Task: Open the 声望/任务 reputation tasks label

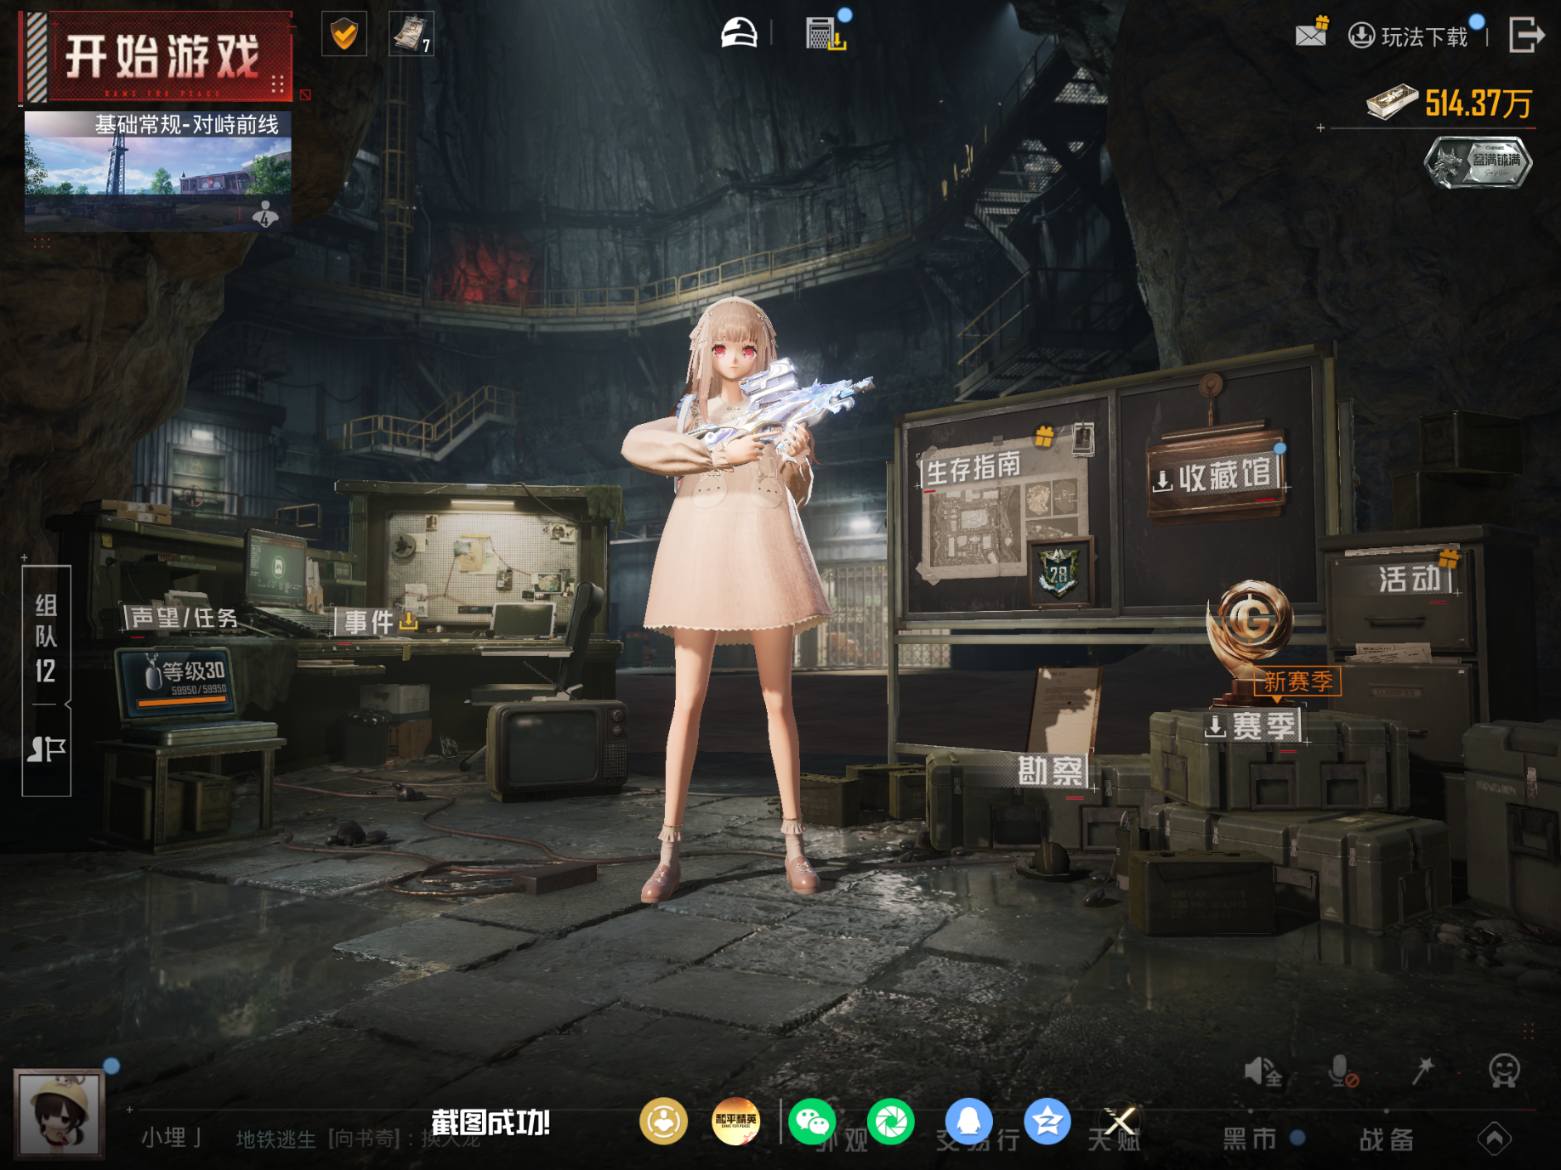Action: click(x=182, y=618)
